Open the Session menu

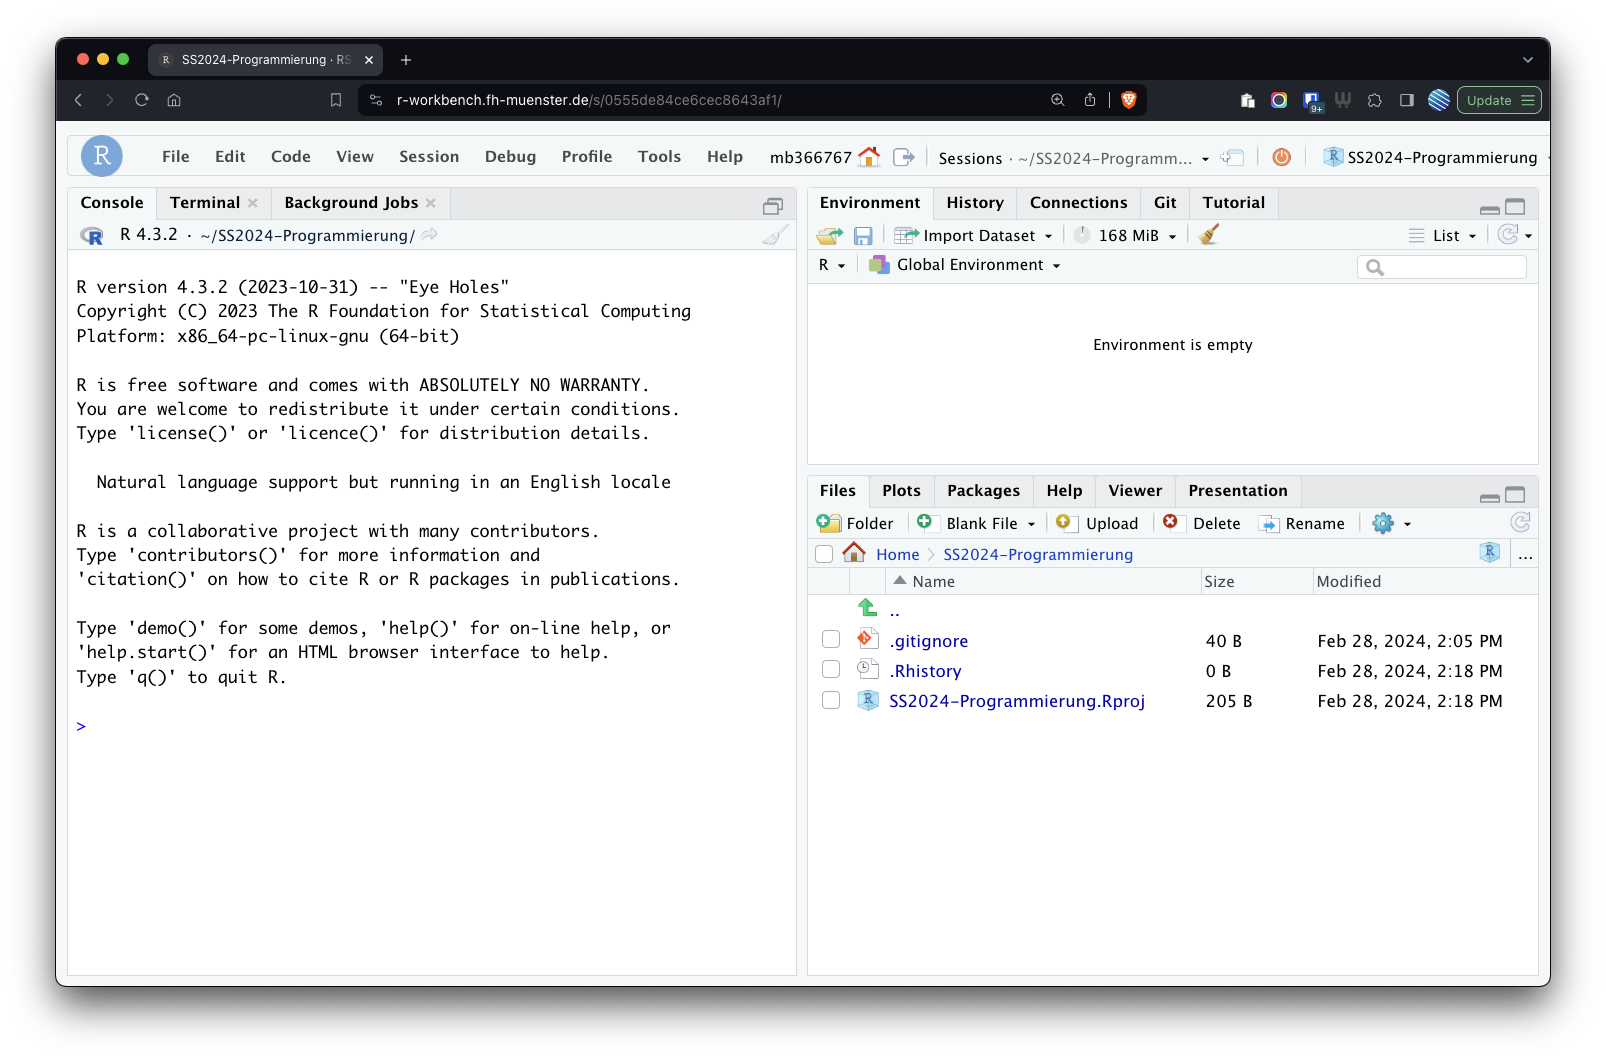428,157
